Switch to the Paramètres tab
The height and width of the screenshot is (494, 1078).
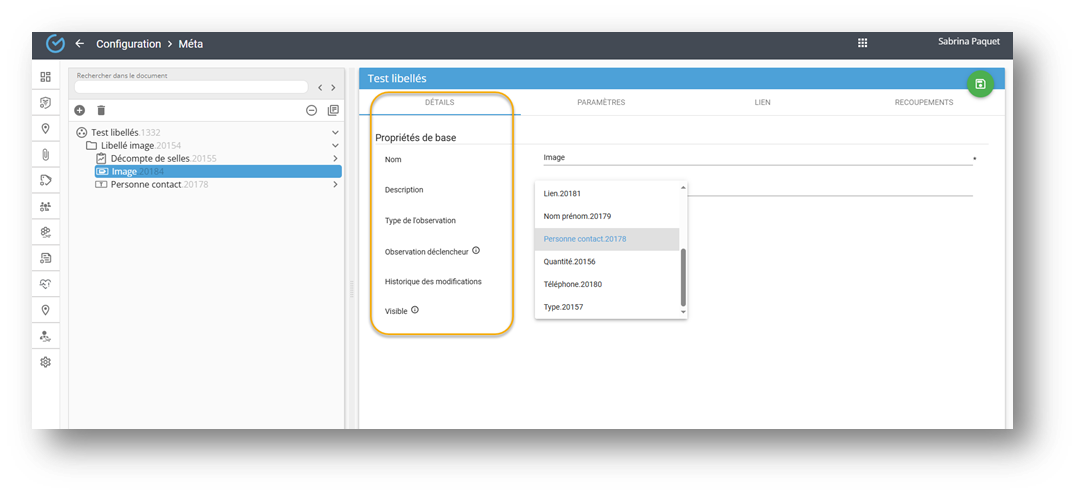coord(601,102)
